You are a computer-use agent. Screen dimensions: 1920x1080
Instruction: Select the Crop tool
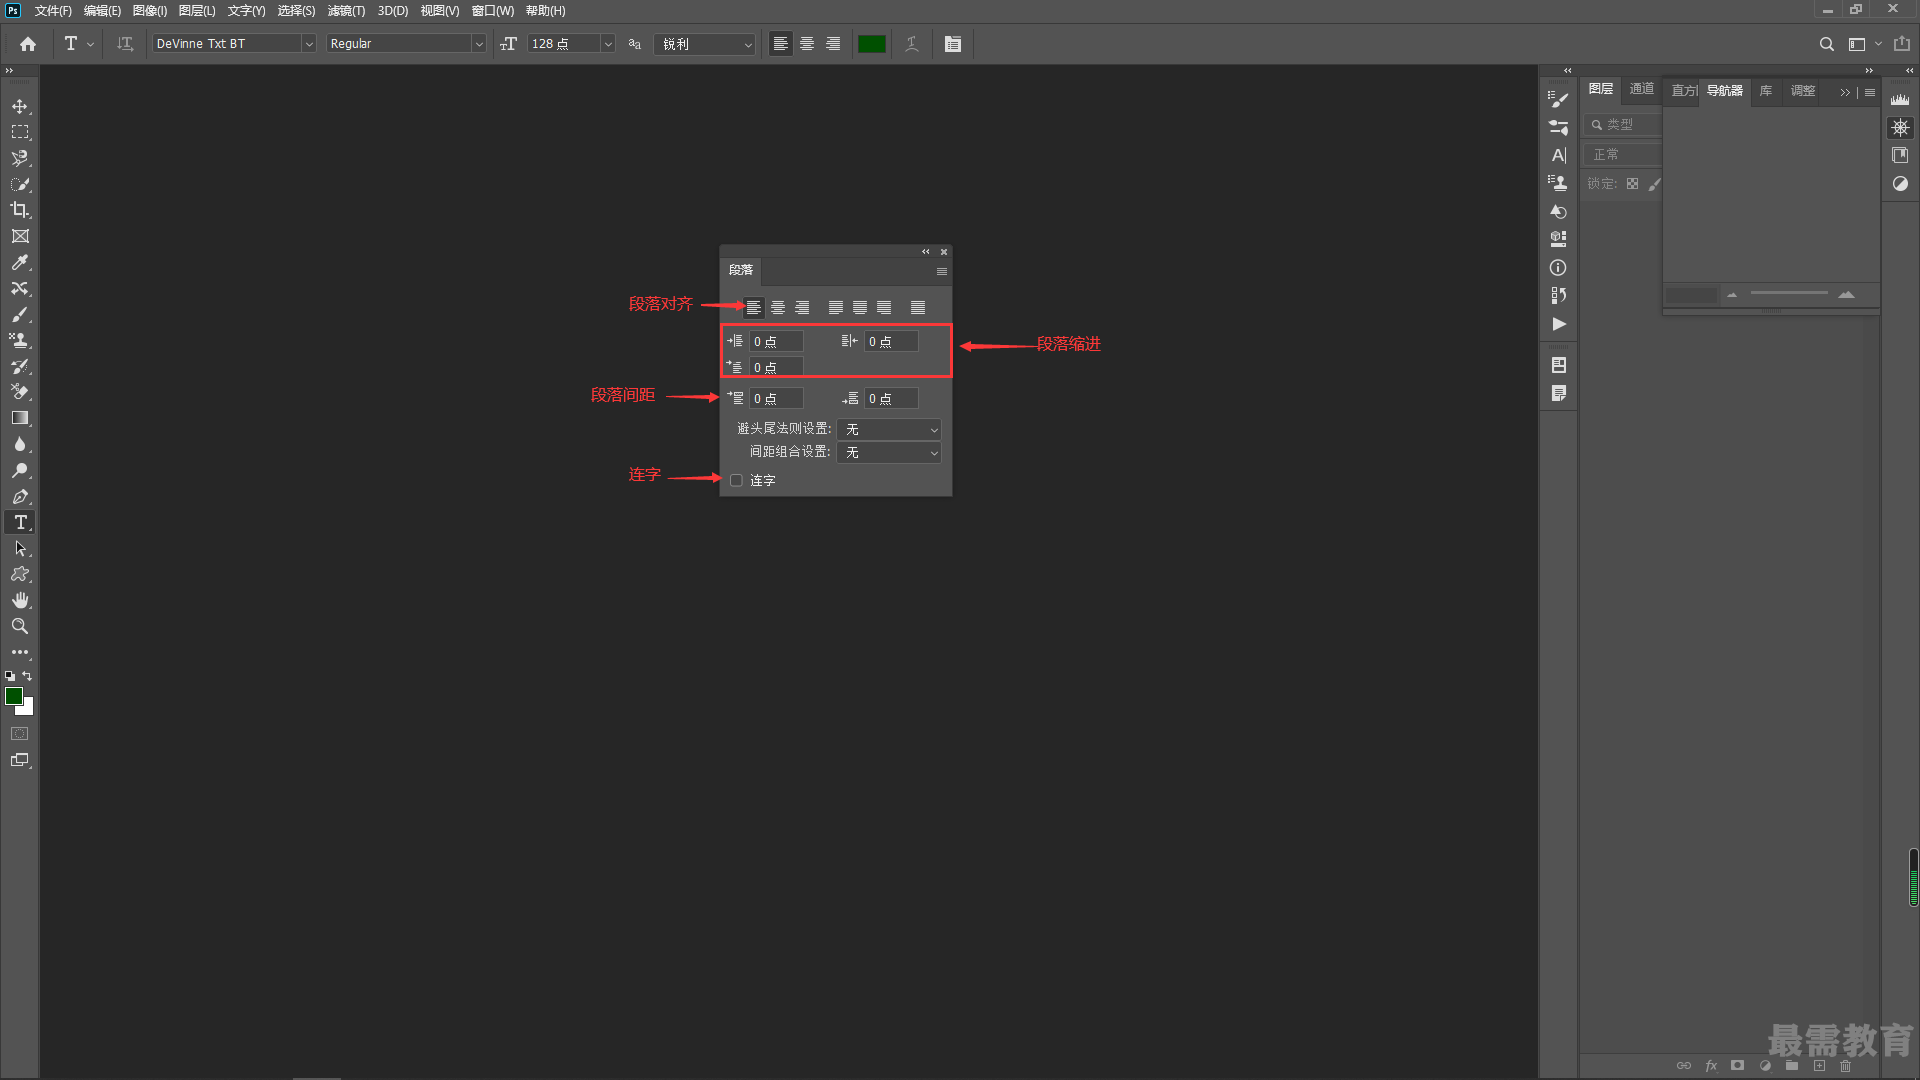(x=20, y=210)
